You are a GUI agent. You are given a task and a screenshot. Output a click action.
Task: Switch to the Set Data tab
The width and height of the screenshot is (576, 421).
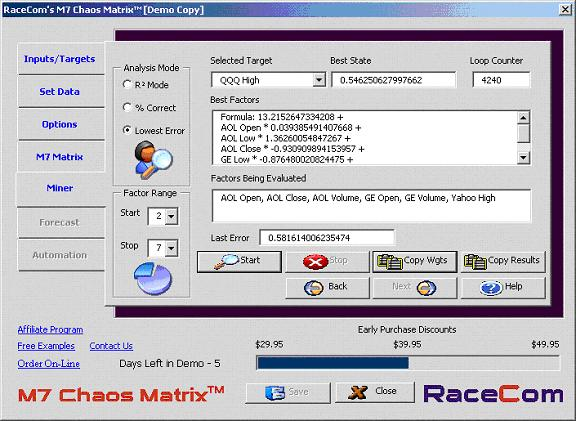(x=60, y=91)
